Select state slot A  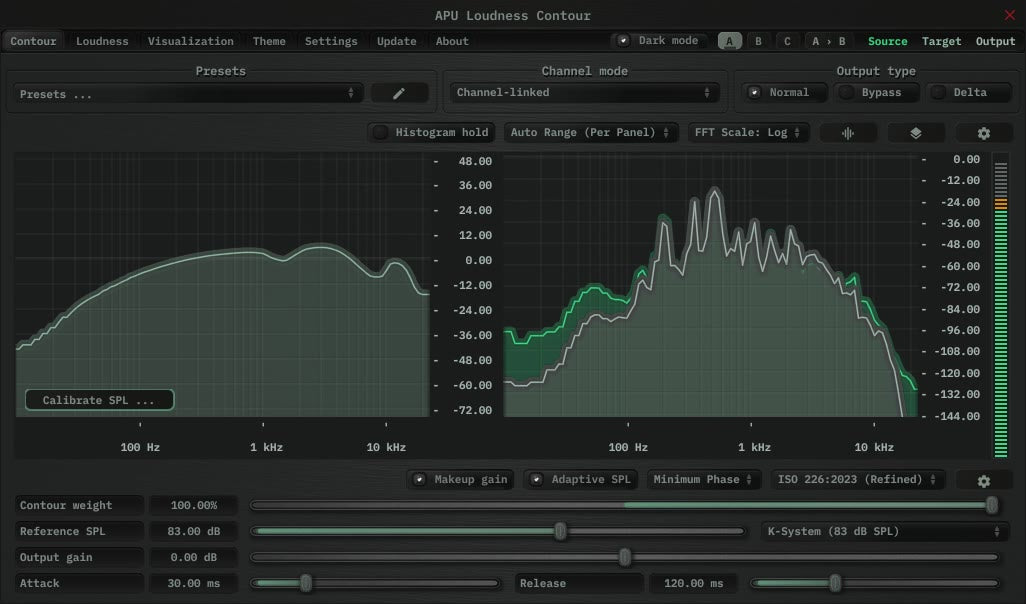730,41
